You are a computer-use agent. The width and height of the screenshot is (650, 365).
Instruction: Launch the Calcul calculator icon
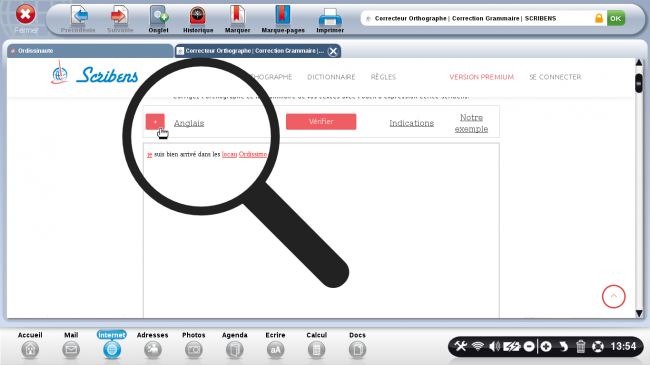316,350
